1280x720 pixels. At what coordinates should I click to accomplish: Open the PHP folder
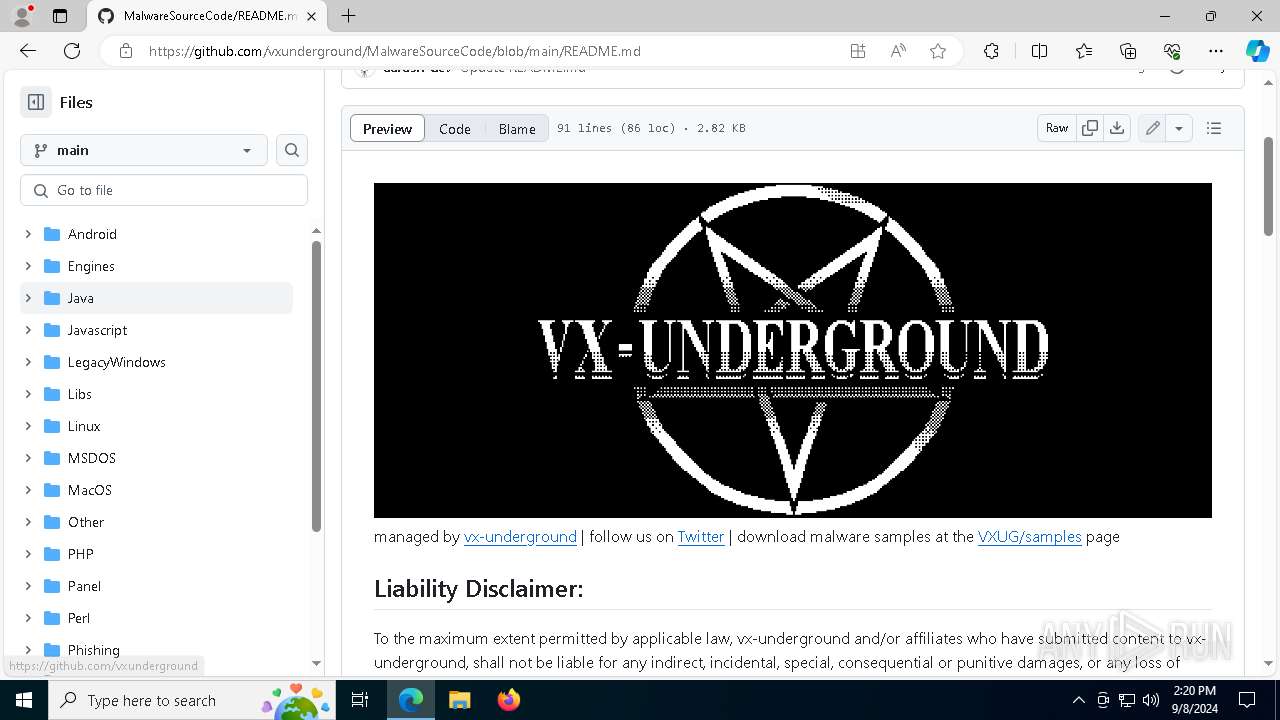(81, 554)
